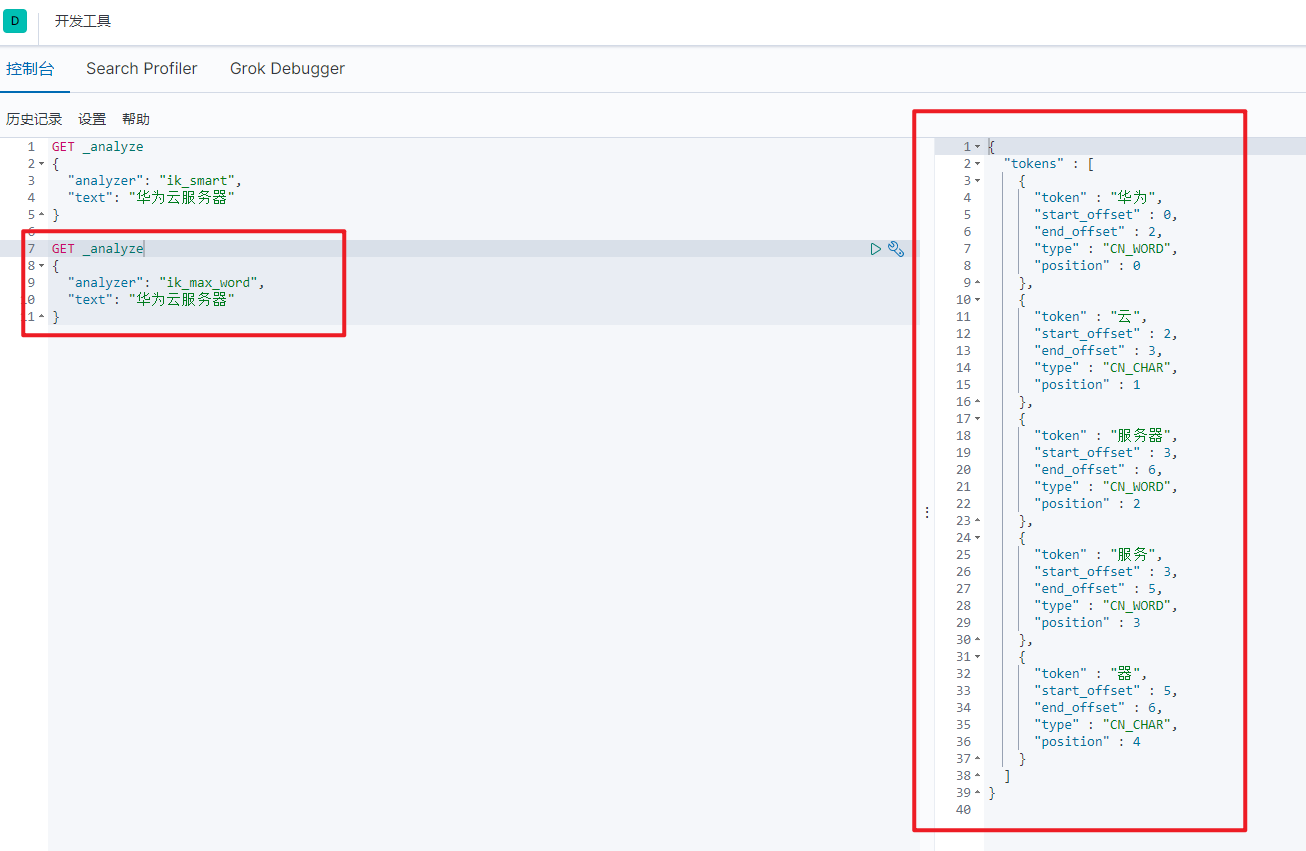This screenshot has width=1306, height=851.
Task: Click the "服务" token value
Action: (x=1133, y=555)
